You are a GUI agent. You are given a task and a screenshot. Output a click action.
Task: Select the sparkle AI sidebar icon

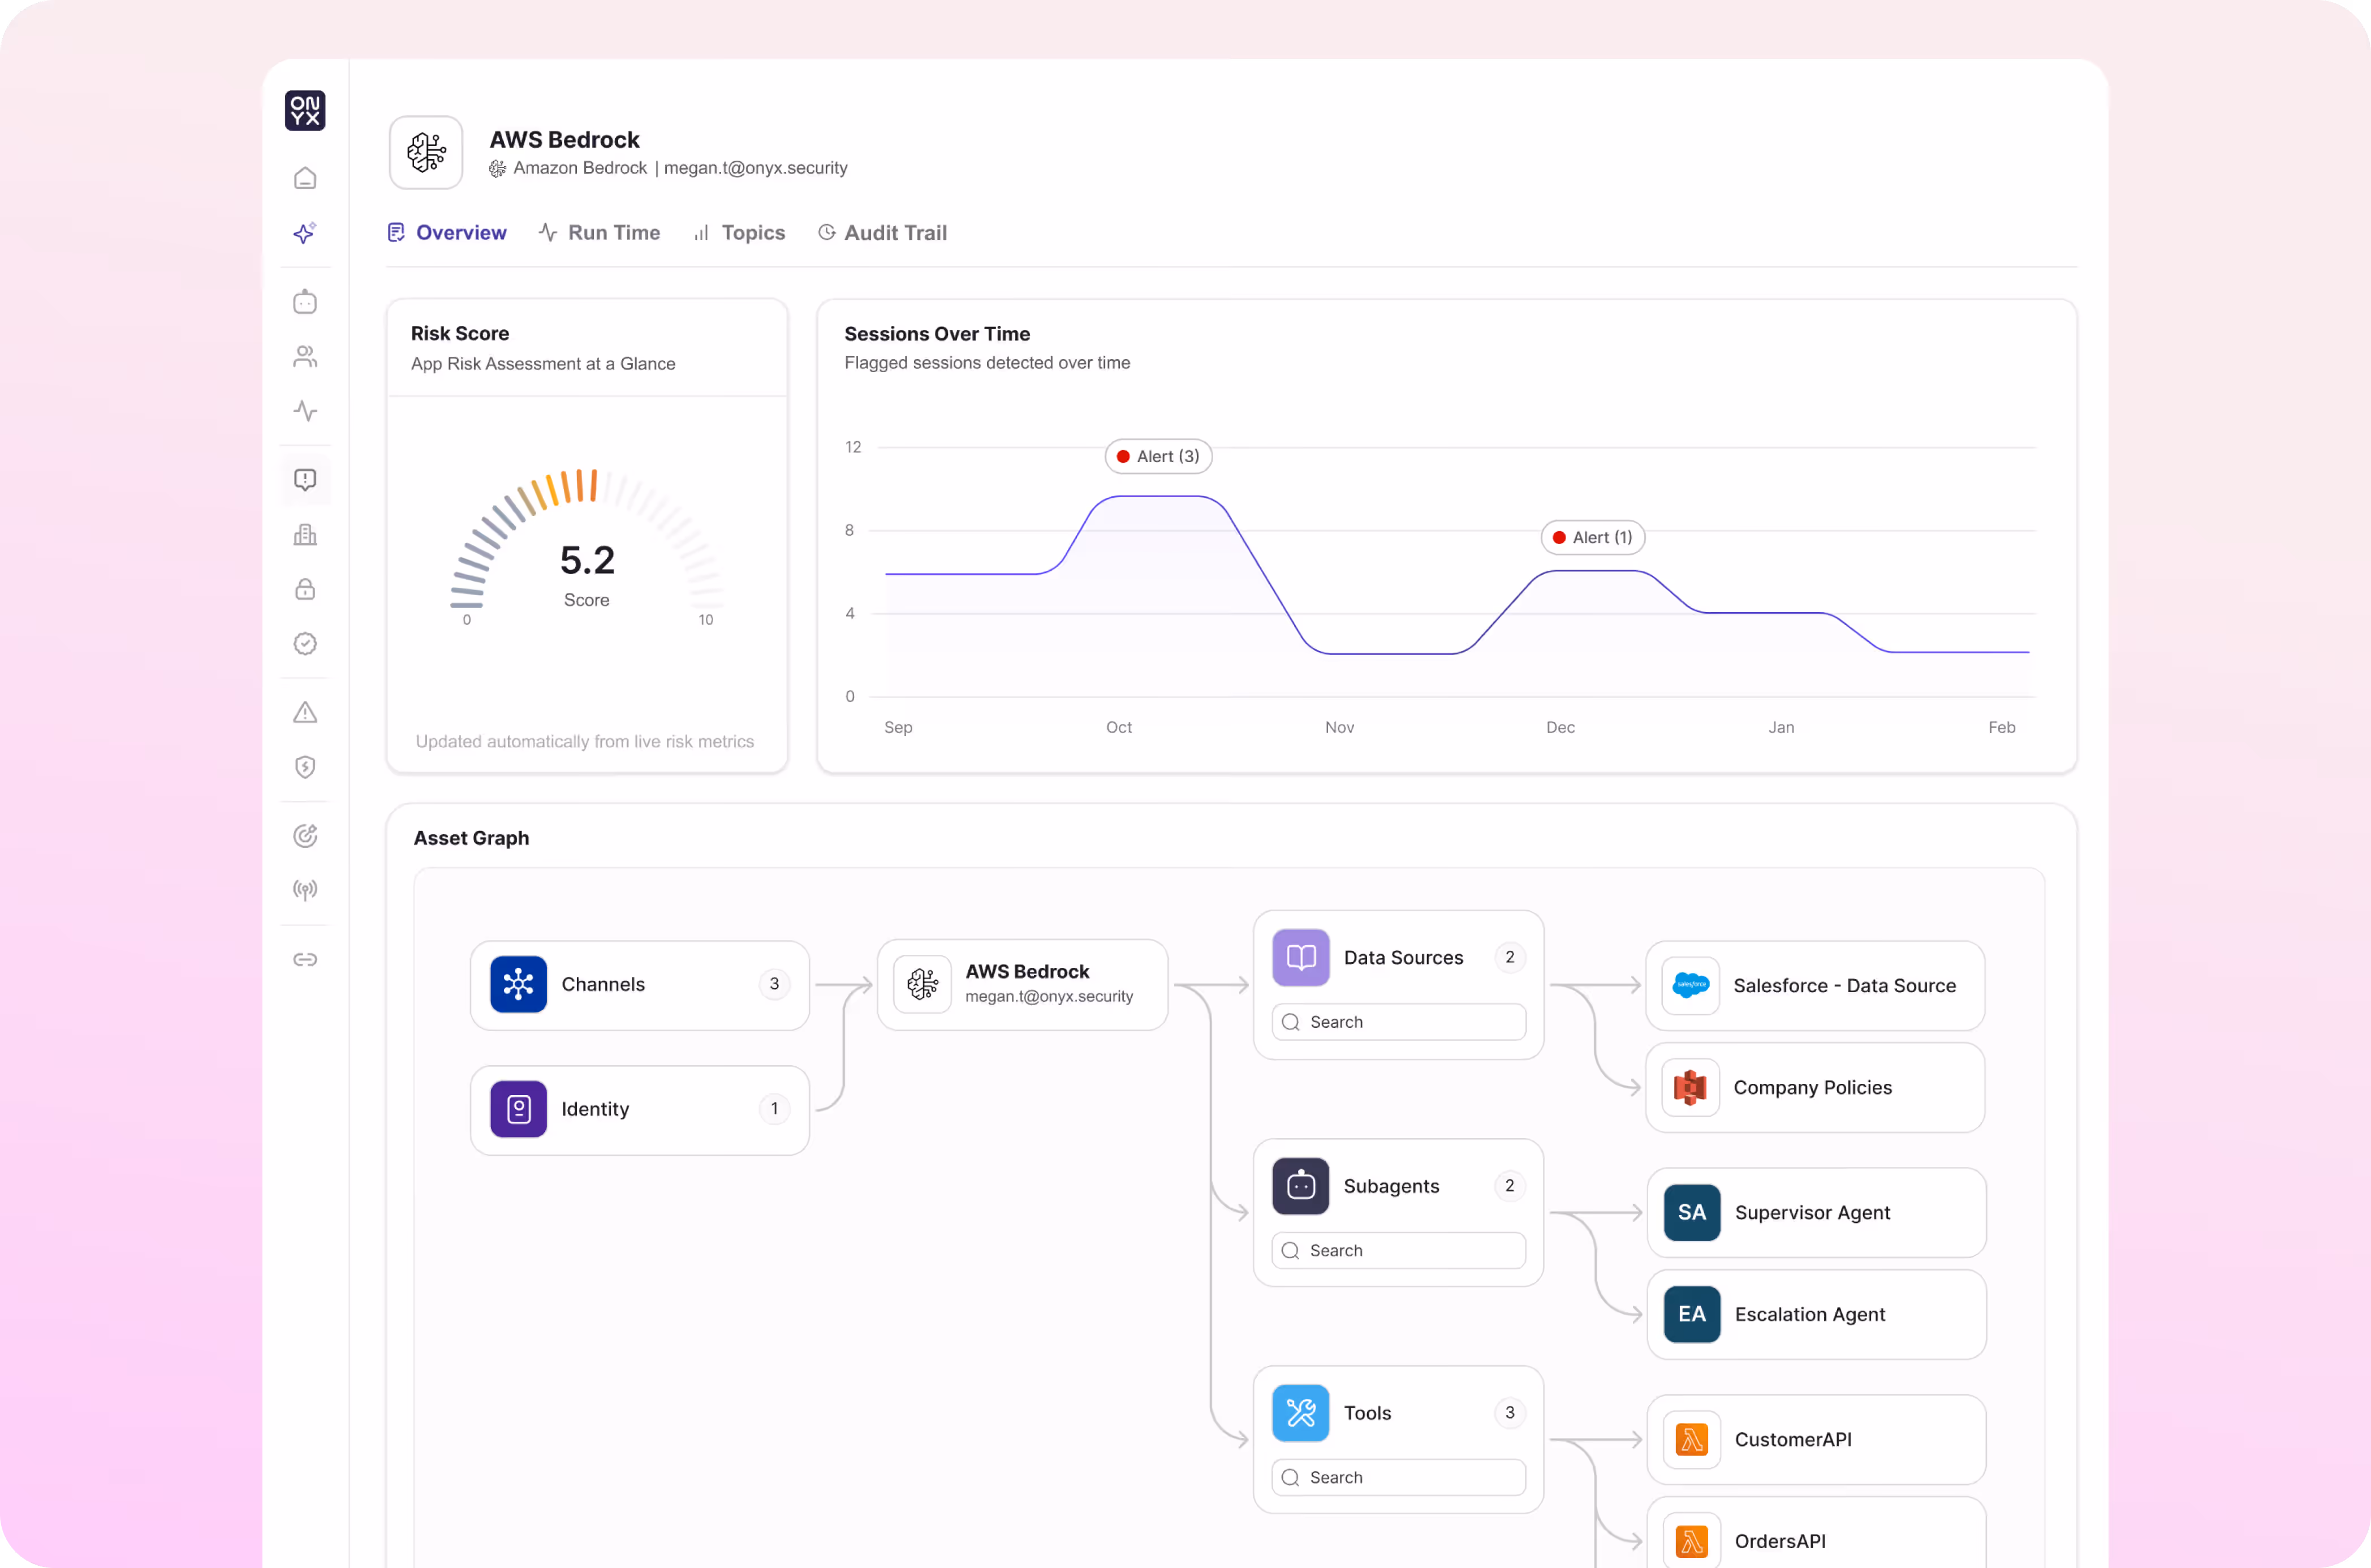pyautogui.click(x=305, y=233)
